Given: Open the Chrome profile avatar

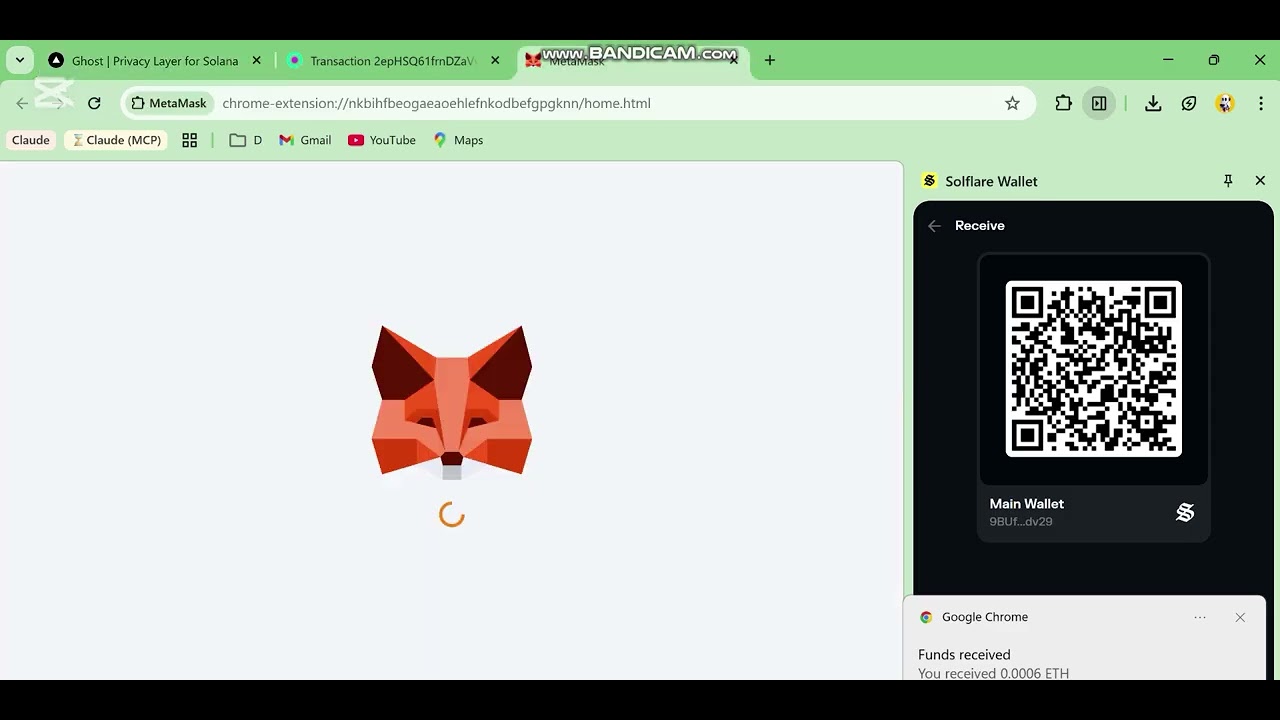Looking at the screenshot, I should [1225, 103].
